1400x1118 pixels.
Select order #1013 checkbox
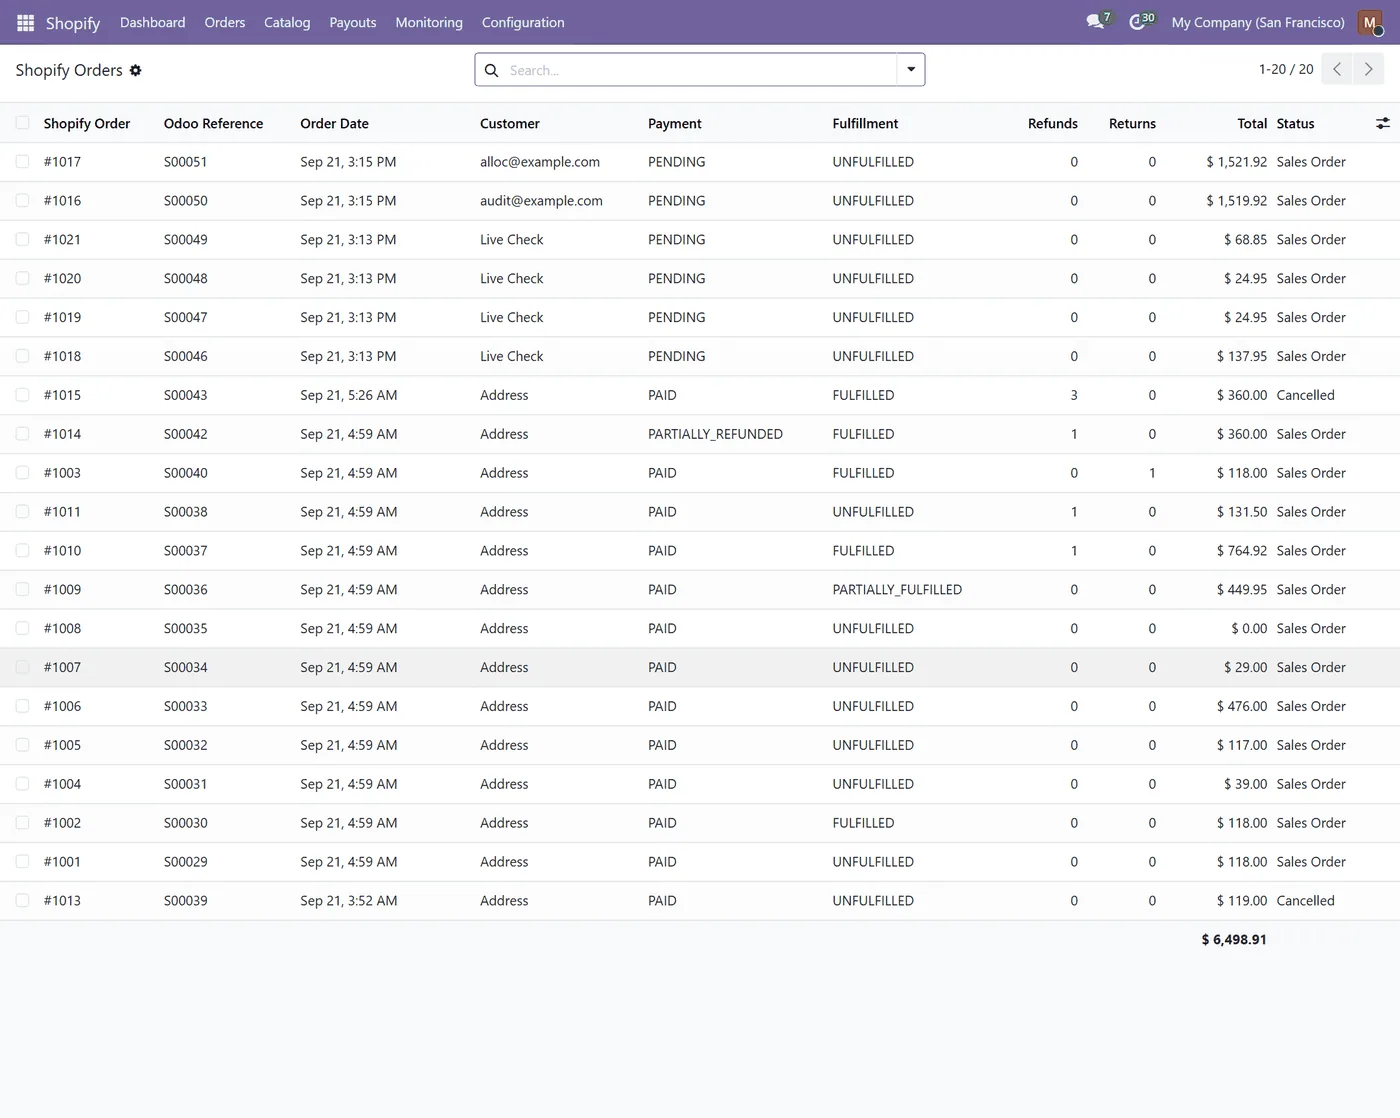(x=22, y=900)
